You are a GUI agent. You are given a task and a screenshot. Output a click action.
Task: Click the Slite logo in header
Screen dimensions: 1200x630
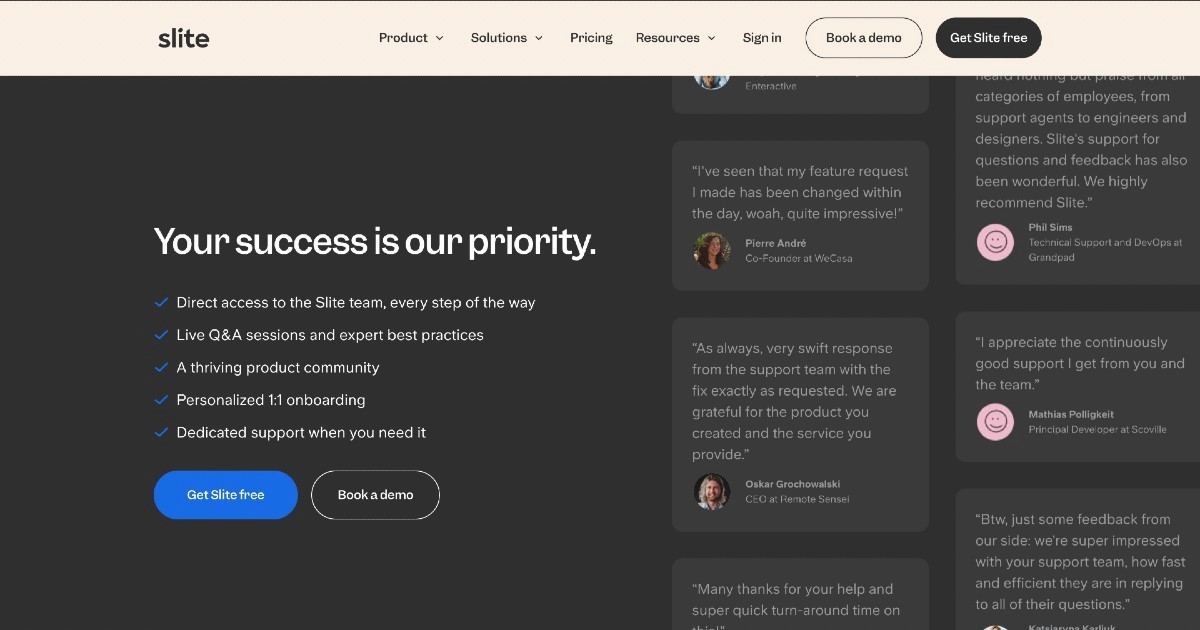pos(184,38)
